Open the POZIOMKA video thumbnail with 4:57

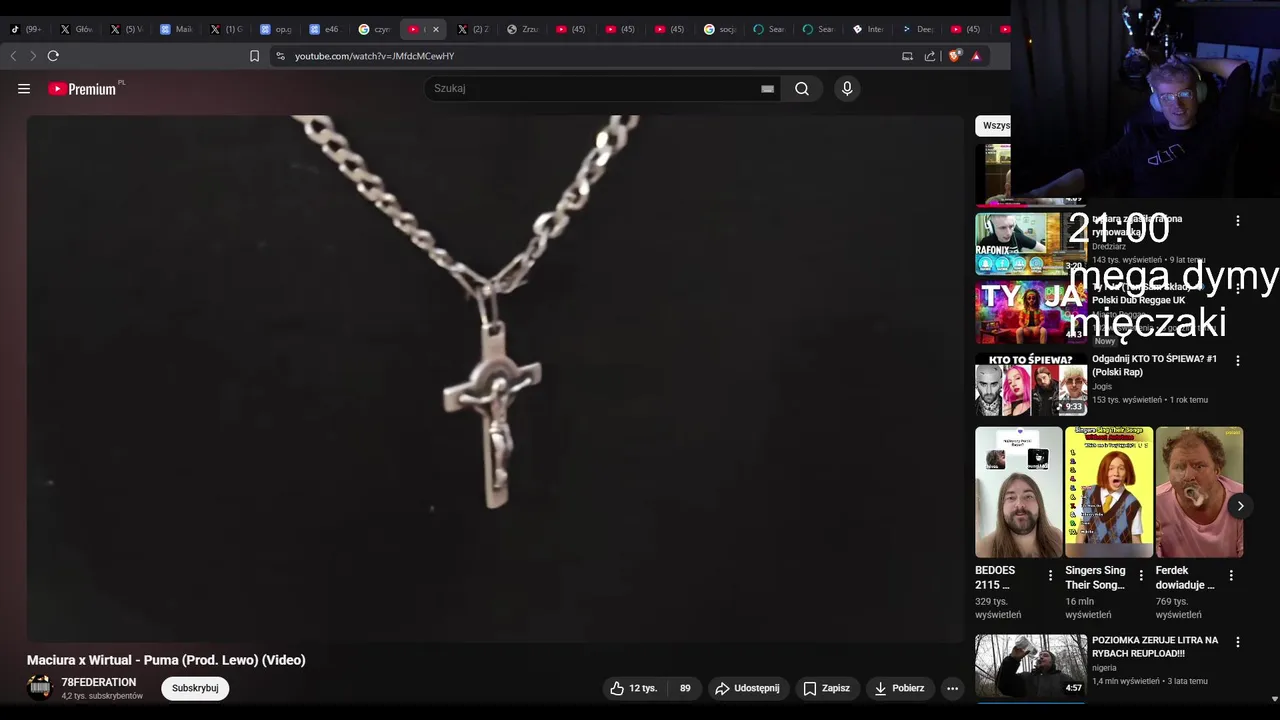click(1031, 665)
